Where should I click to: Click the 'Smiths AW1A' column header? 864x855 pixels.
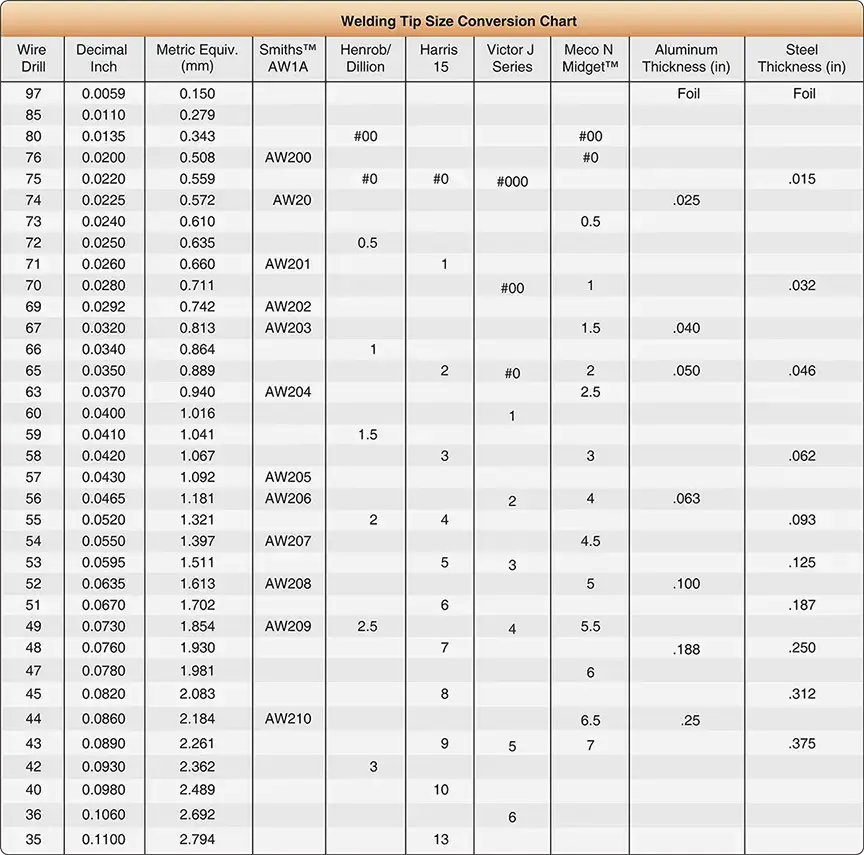288,58
